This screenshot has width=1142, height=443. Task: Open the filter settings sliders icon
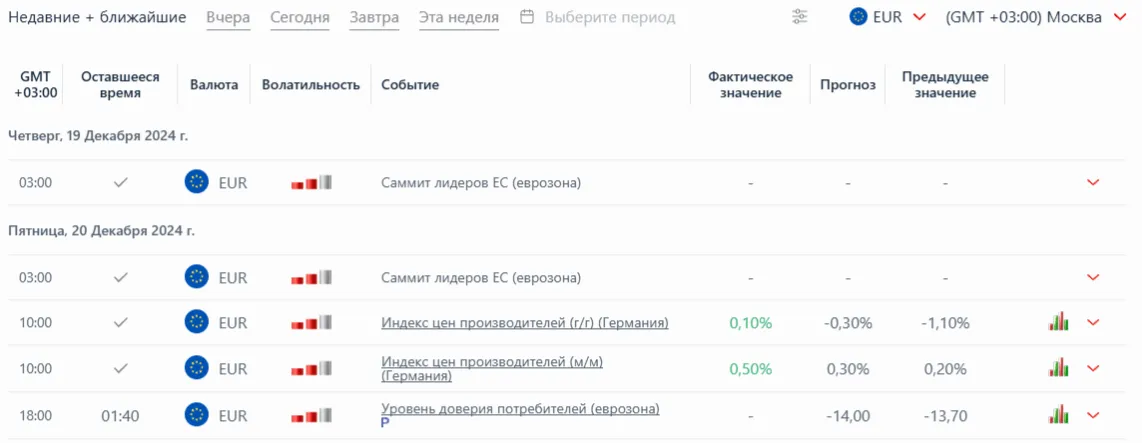tap(799, 17)
